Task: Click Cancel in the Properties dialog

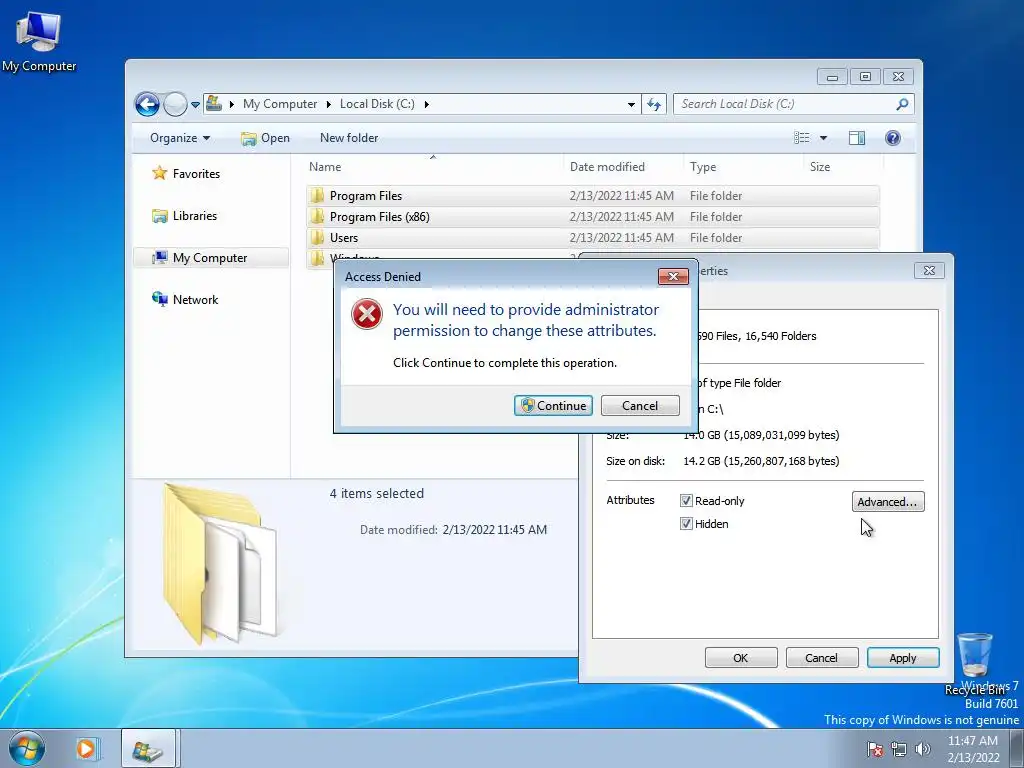Action: 822,658
